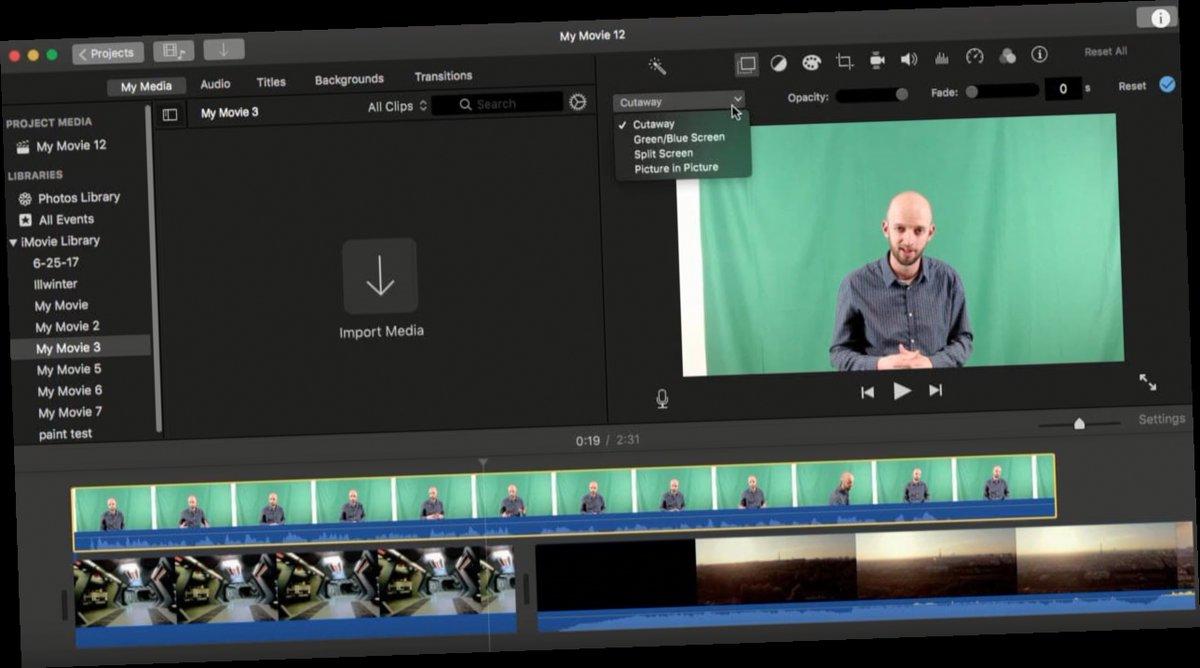Click the blue checkmark to apply overlay settings

coord(1166,86)
